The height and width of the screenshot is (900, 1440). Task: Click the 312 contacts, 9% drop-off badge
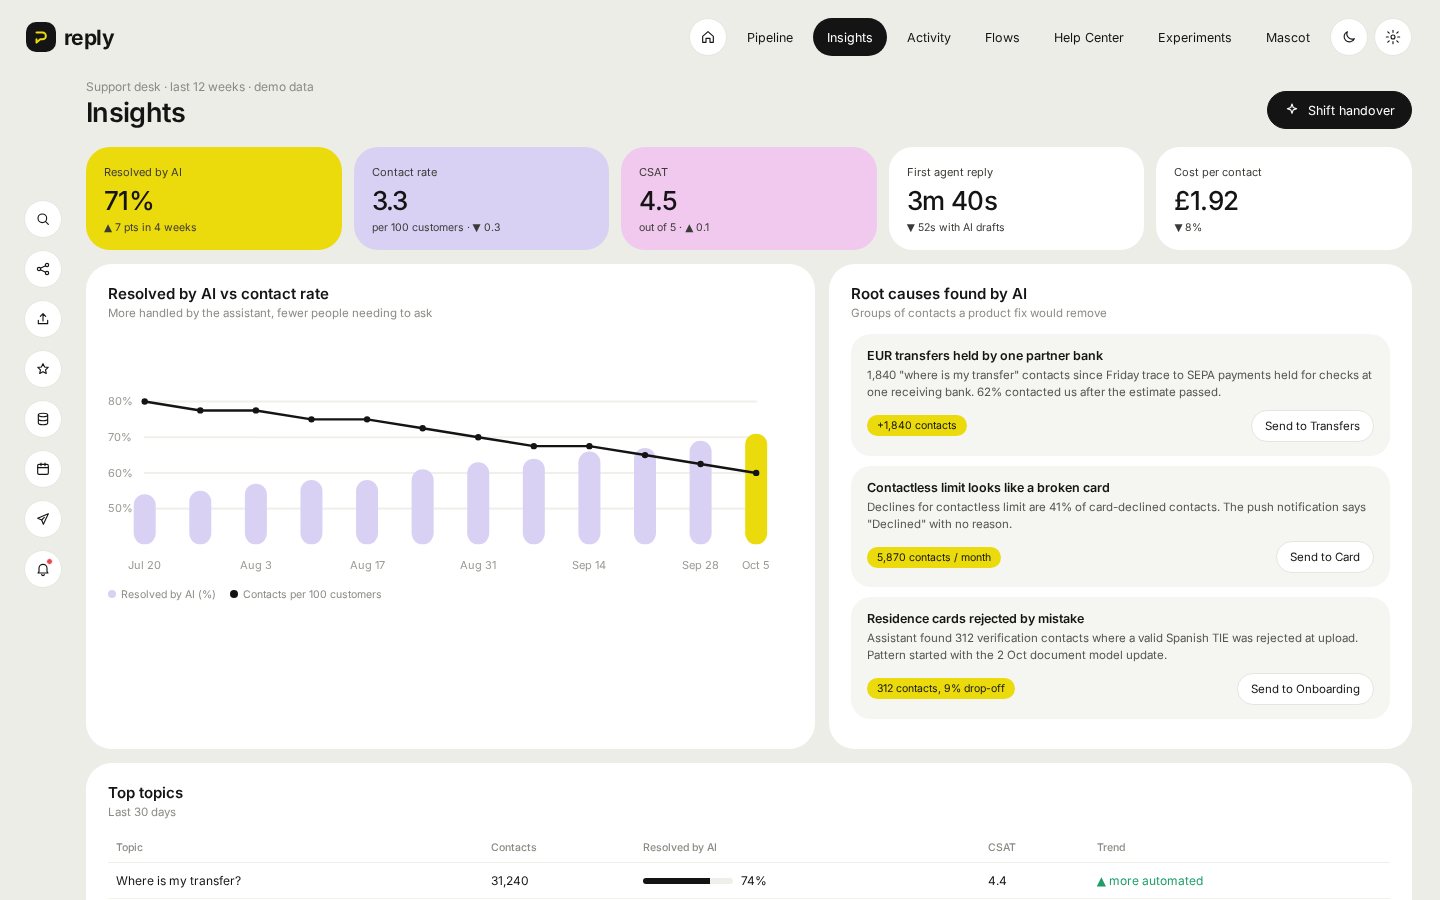pyautogui.click(x=941, y=688)
